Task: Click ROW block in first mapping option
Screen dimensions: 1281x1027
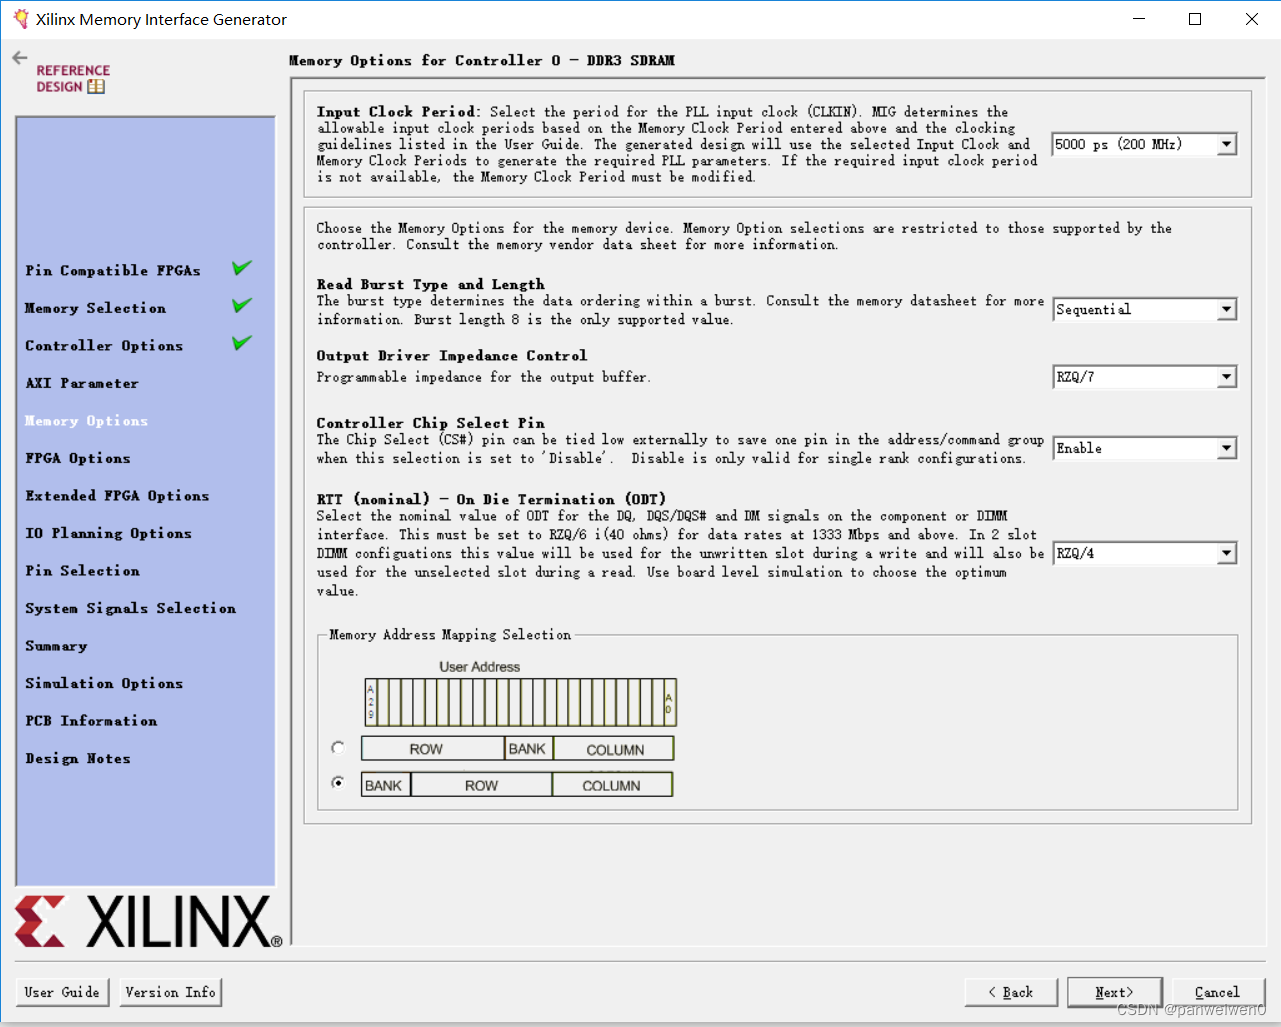Action: click(x=432, y=749)
